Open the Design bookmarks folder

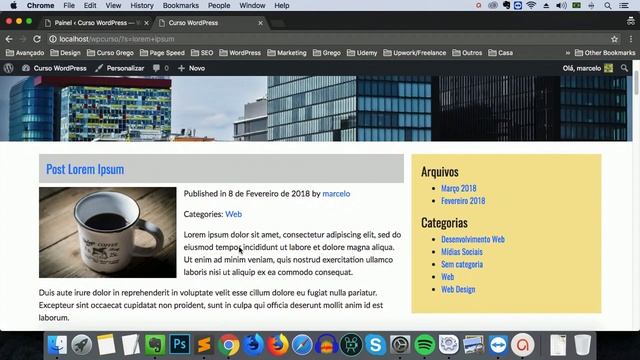[x=65, y=53]
